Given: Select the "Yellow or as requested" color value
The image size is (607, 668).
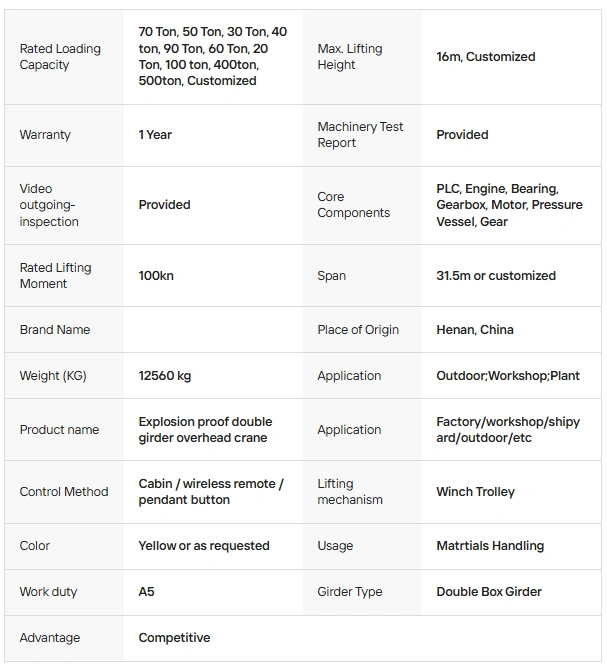Looking at the screenshot, I should 204,546.
